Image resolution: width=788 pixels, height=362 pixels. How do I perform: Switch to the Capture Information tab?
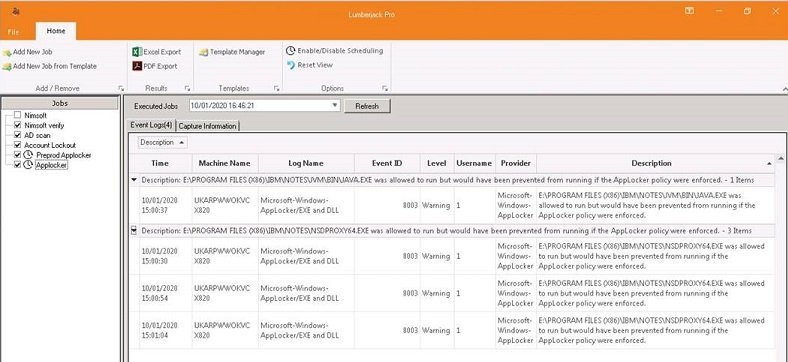[x=208, y=126]
